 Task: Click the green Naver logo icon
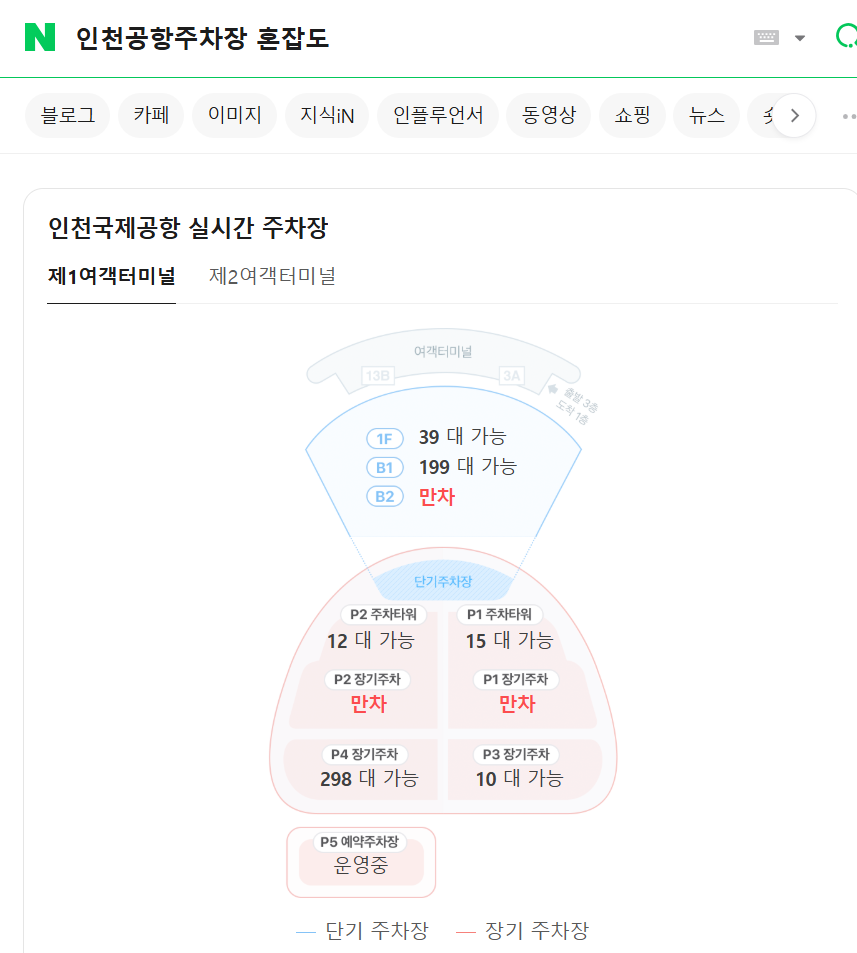(x=40, y=37)
